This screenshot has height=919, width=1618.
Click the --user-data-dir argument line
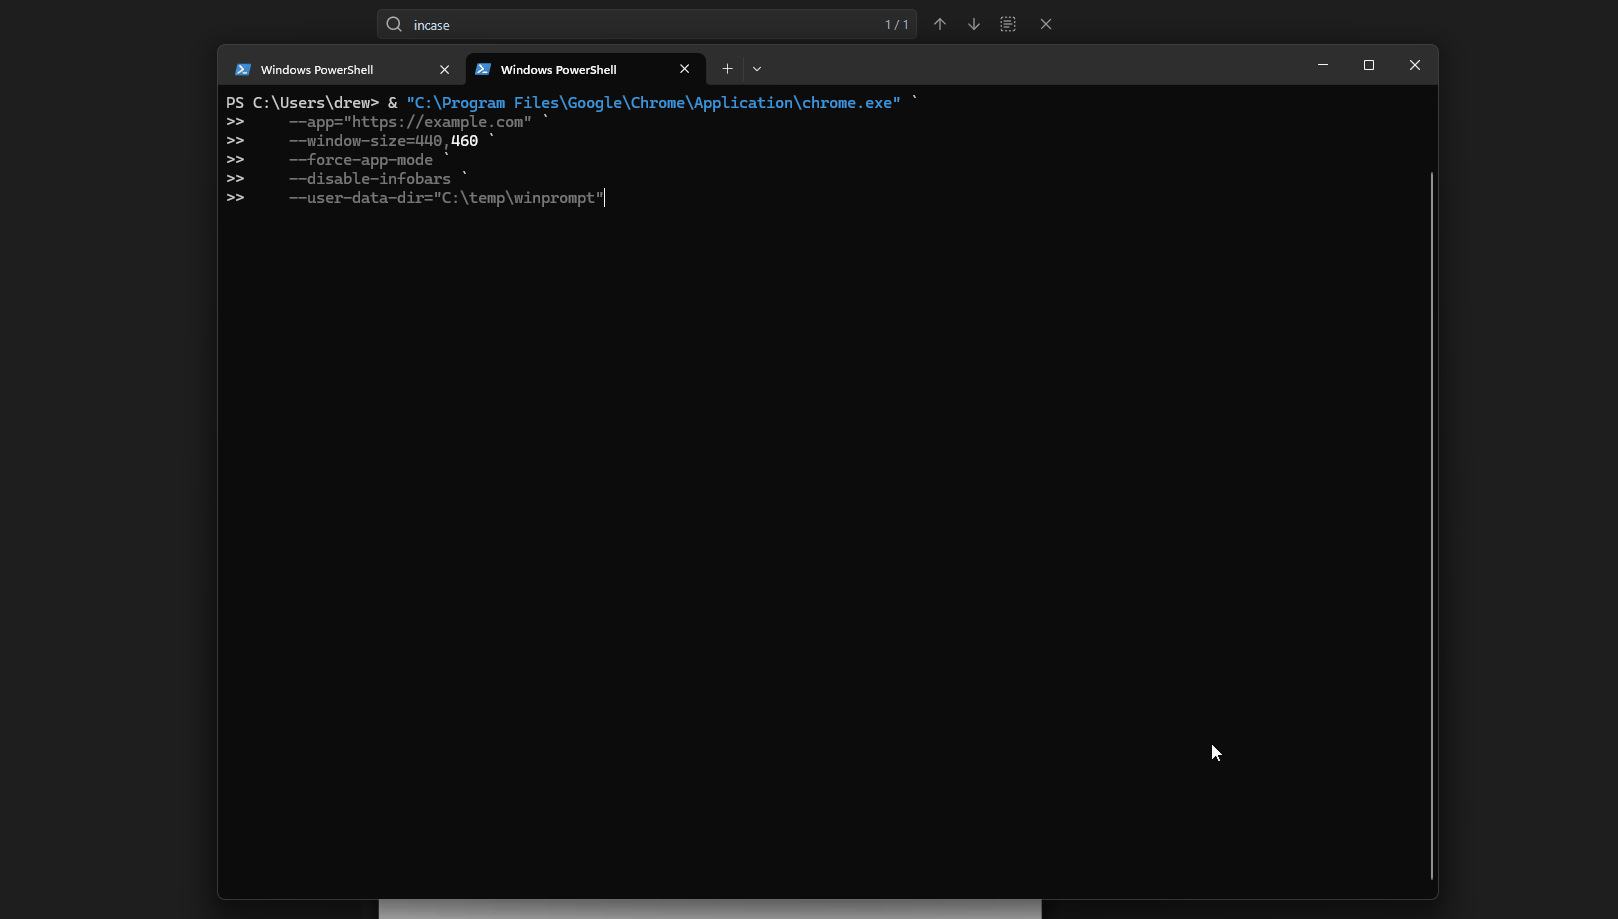pyautogui.click(x=446, y=198)
